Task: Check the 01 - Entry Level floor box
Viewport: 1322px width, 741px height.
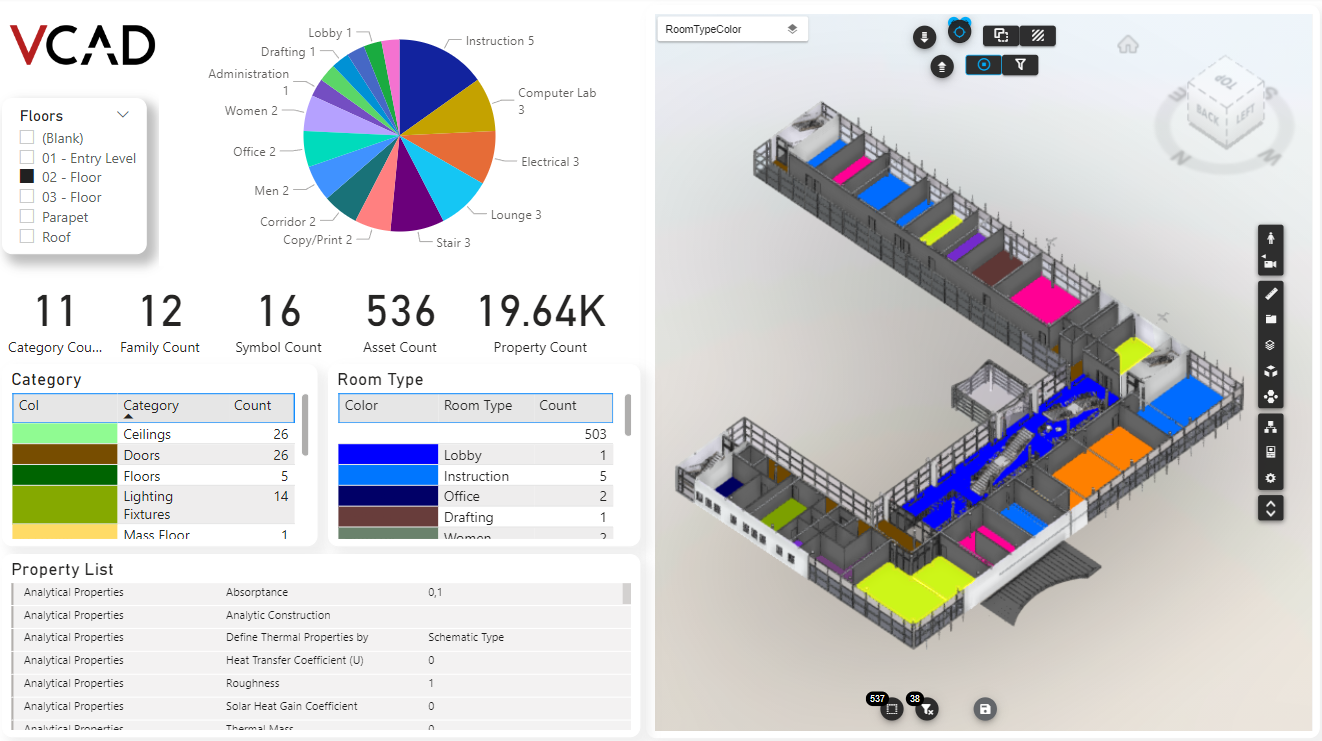Action: tap(27, 157)
